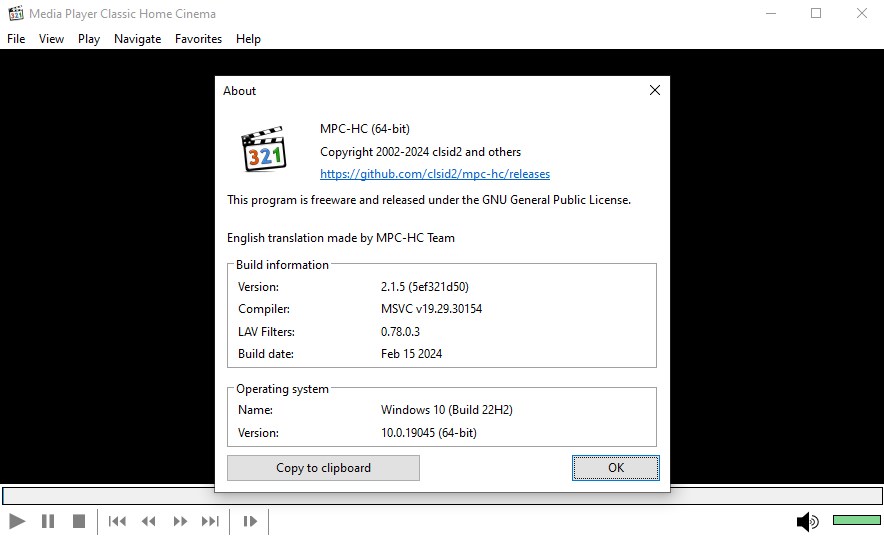Click build date 'Feb 15 2024'

pyautogui.click(x=412, y=354)
